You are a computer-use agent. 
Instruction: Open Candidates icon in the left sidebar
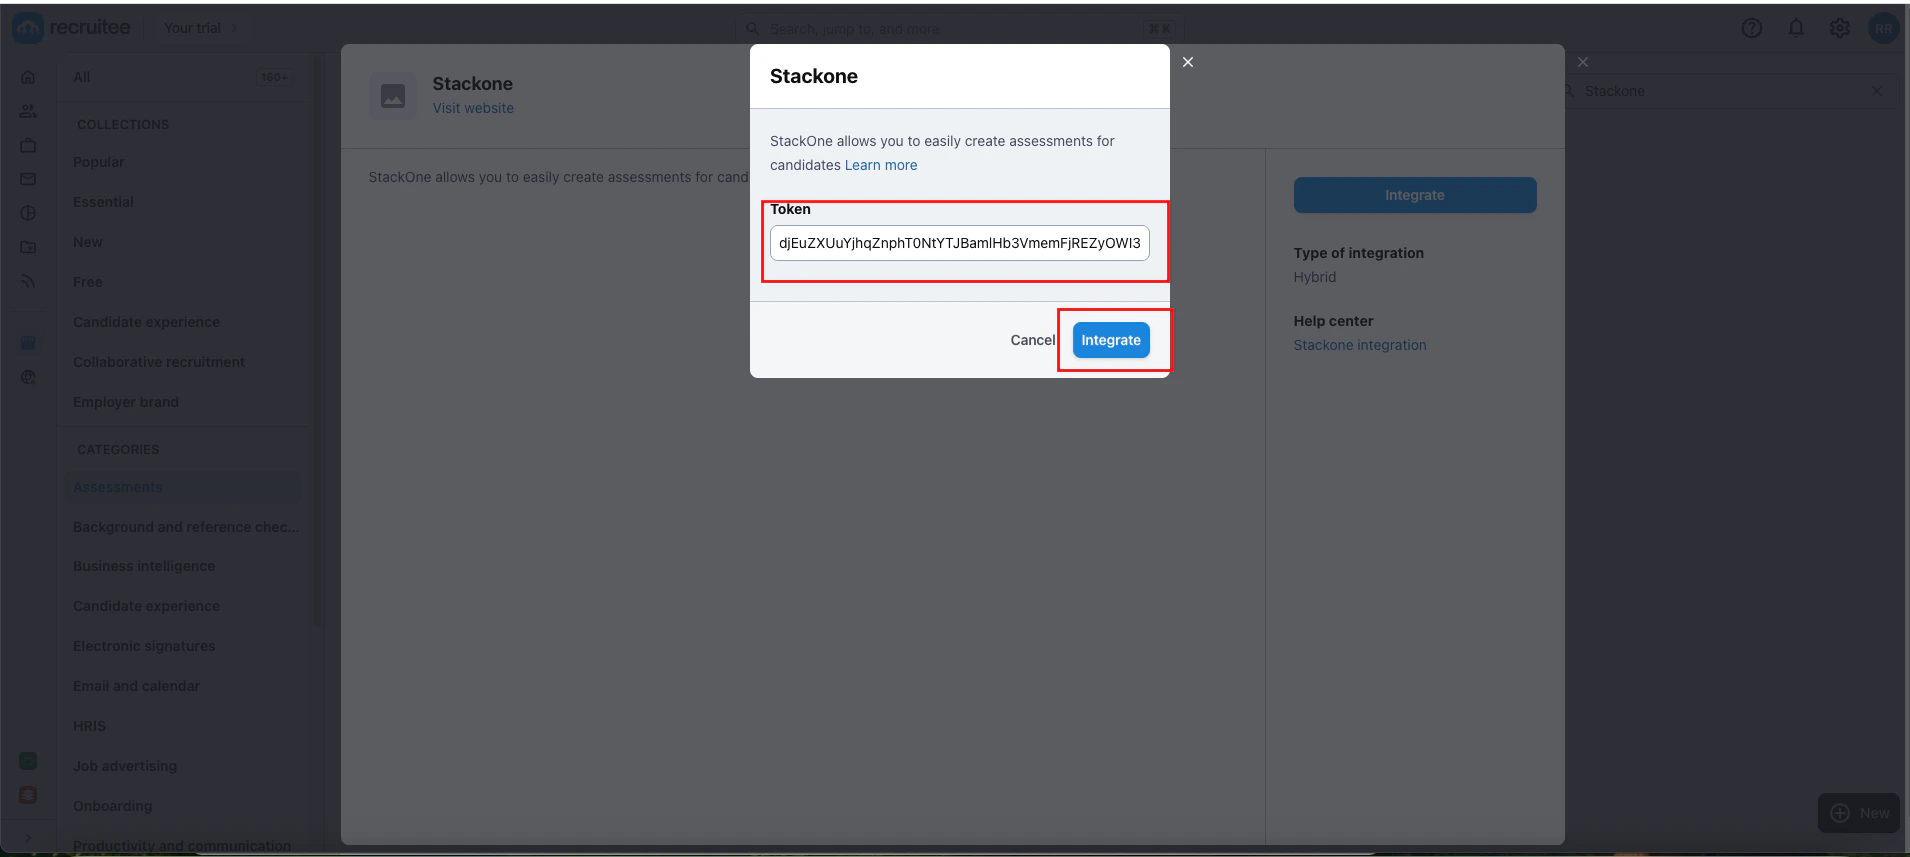click(28, 111)
